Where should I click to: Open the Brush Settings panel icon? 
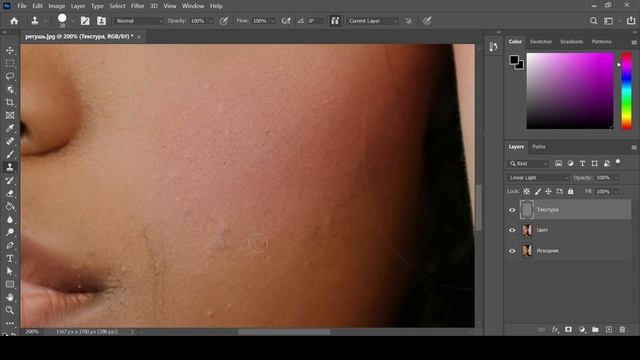(85, 21)
